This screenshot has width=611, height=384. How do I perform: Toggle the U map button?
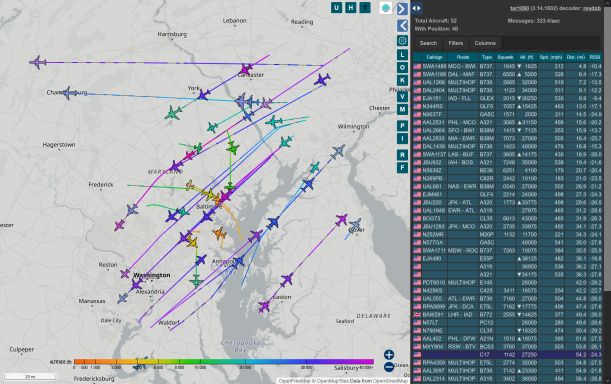pyautogui.click(x=336, y=7)
